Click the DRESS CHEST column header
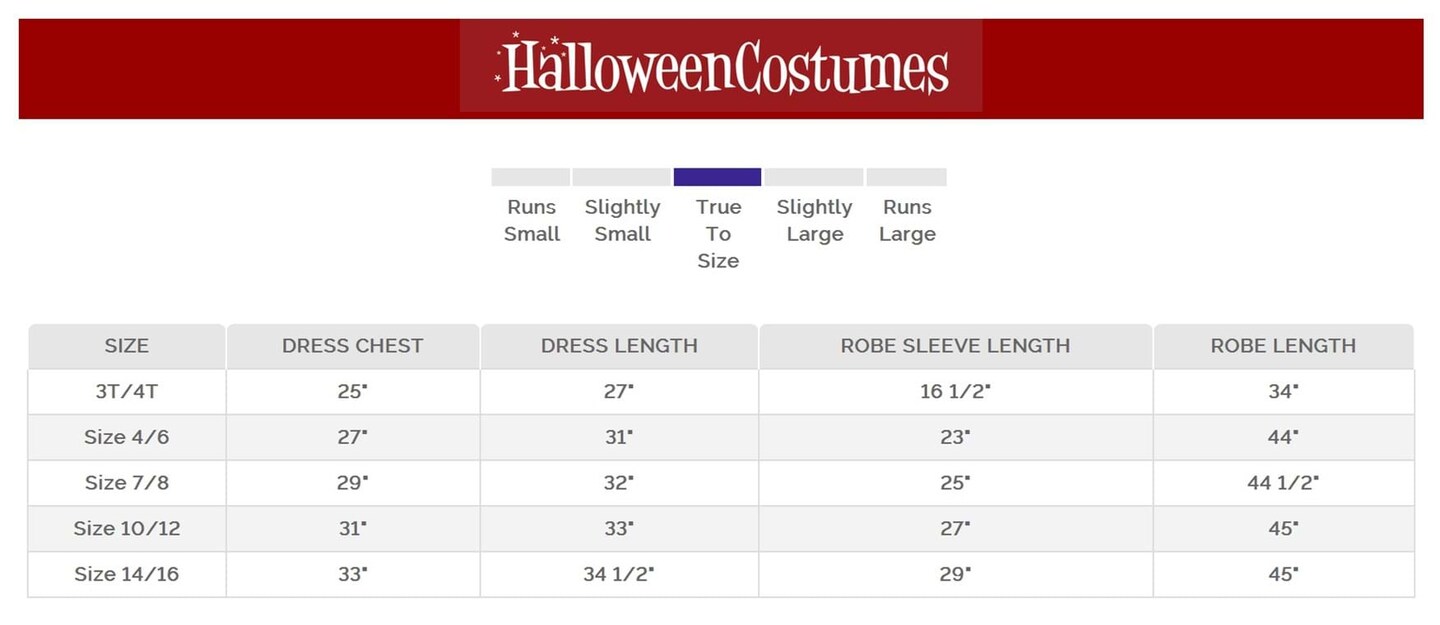This screenshot has width=1440, height=625. point(352,346)
